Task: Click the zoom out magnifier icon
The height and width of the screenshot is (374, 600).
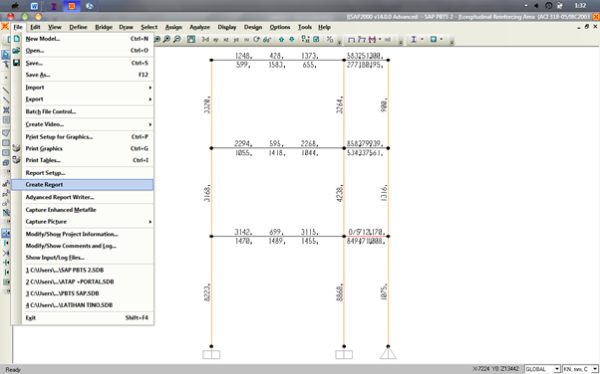Action: [x=177, y=39]
